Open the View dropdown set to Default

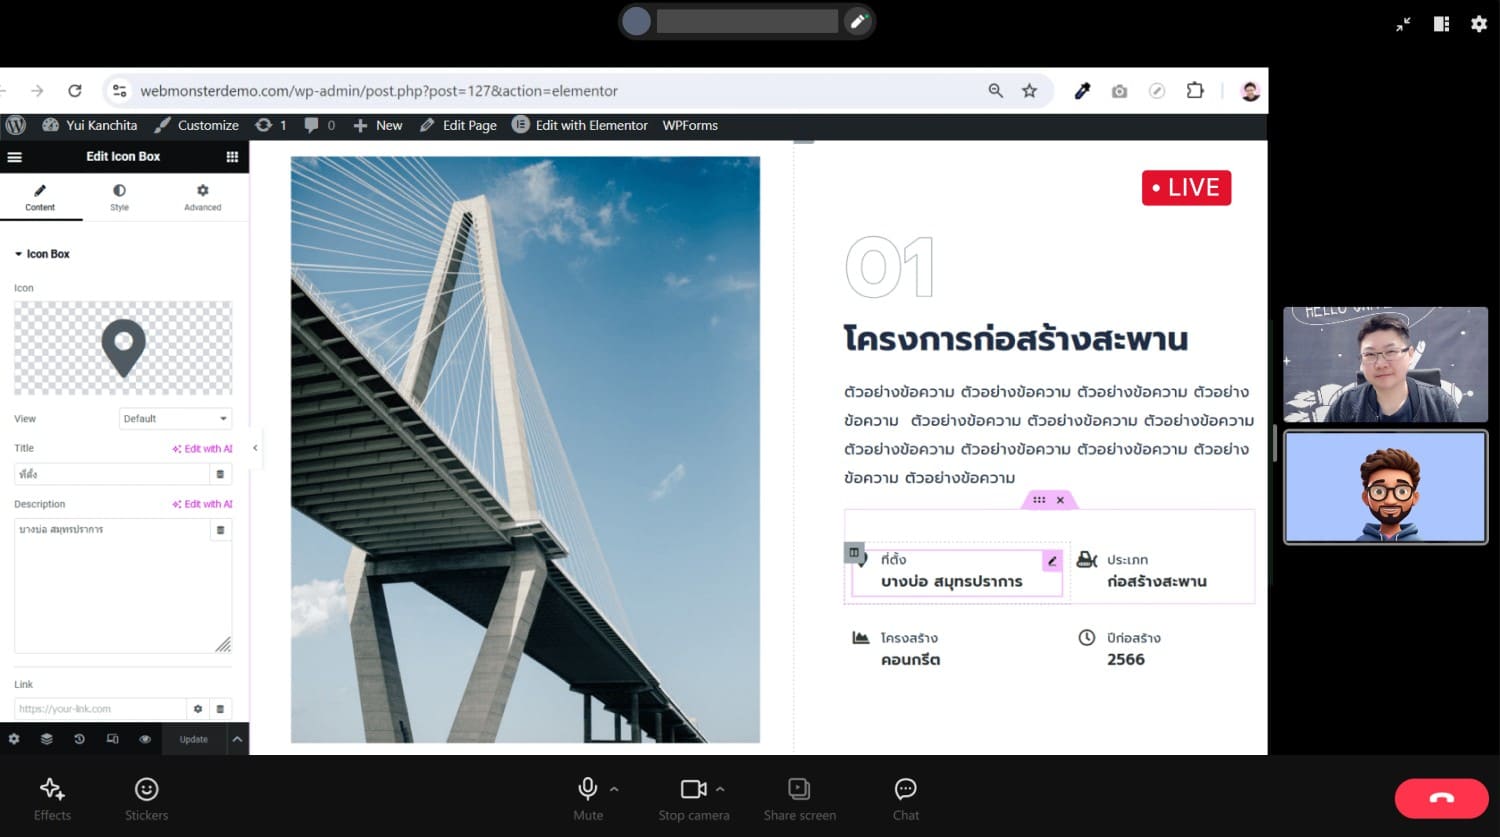pyautogui.click(x=175, y=419)
